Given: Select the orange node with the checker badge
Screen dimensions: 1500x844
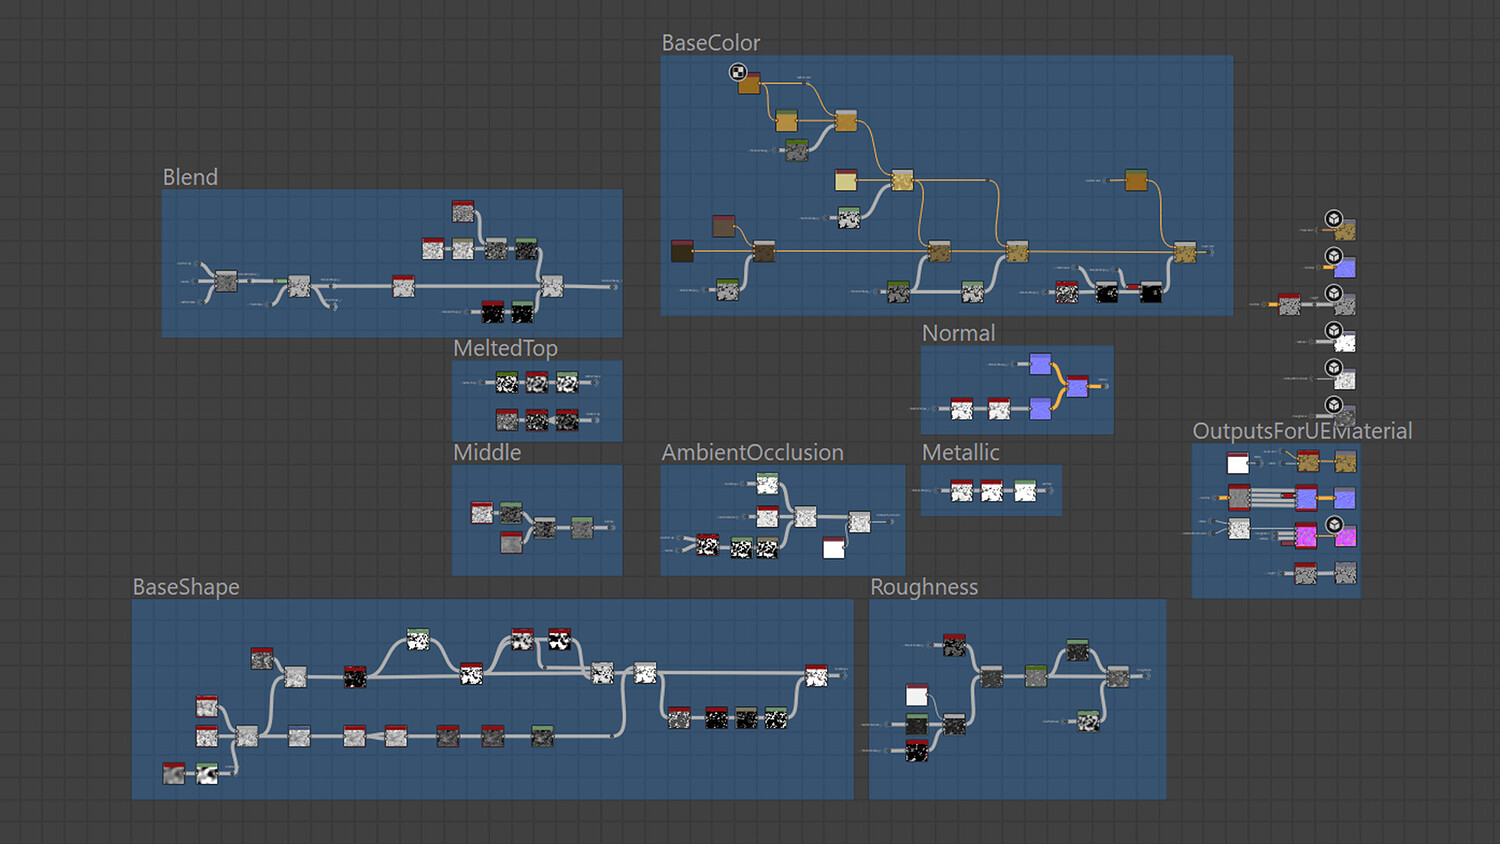Looking at the screenshot, I should 749,83.
